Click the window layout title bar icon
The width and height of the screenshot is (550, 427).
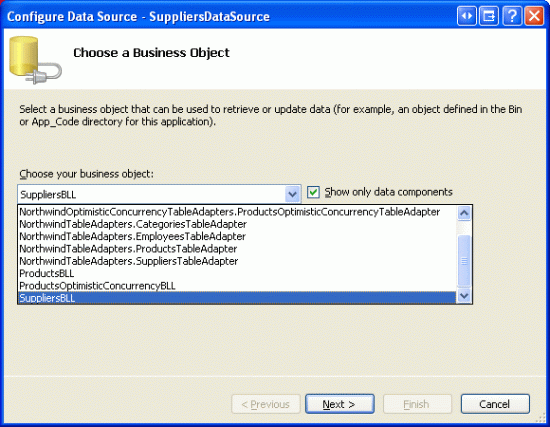click(x=489, y=16)
